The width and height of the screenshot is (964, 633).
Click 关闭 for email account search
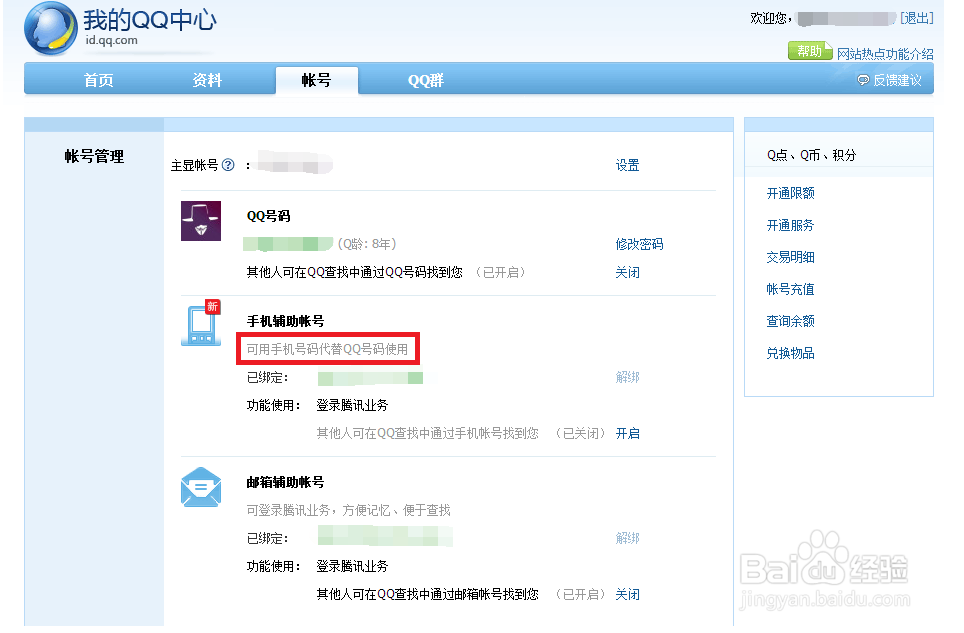627,594
